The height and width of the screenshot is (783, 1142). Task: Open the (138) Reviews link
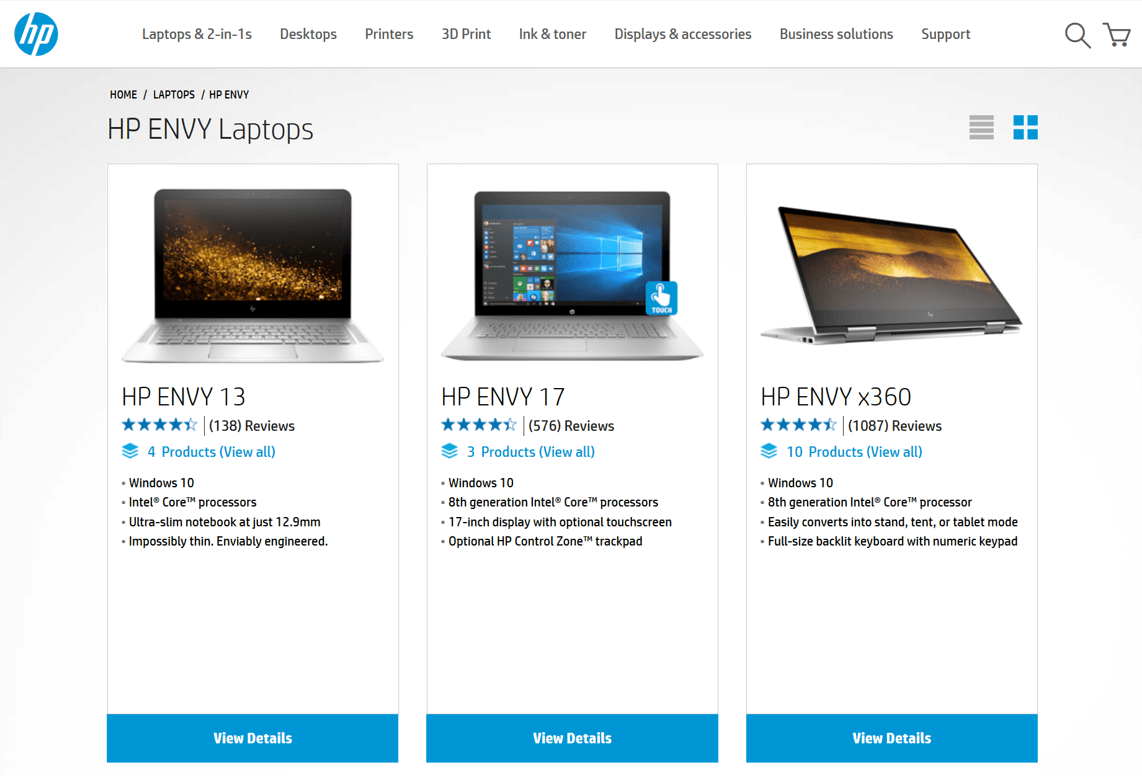point(252,426)
